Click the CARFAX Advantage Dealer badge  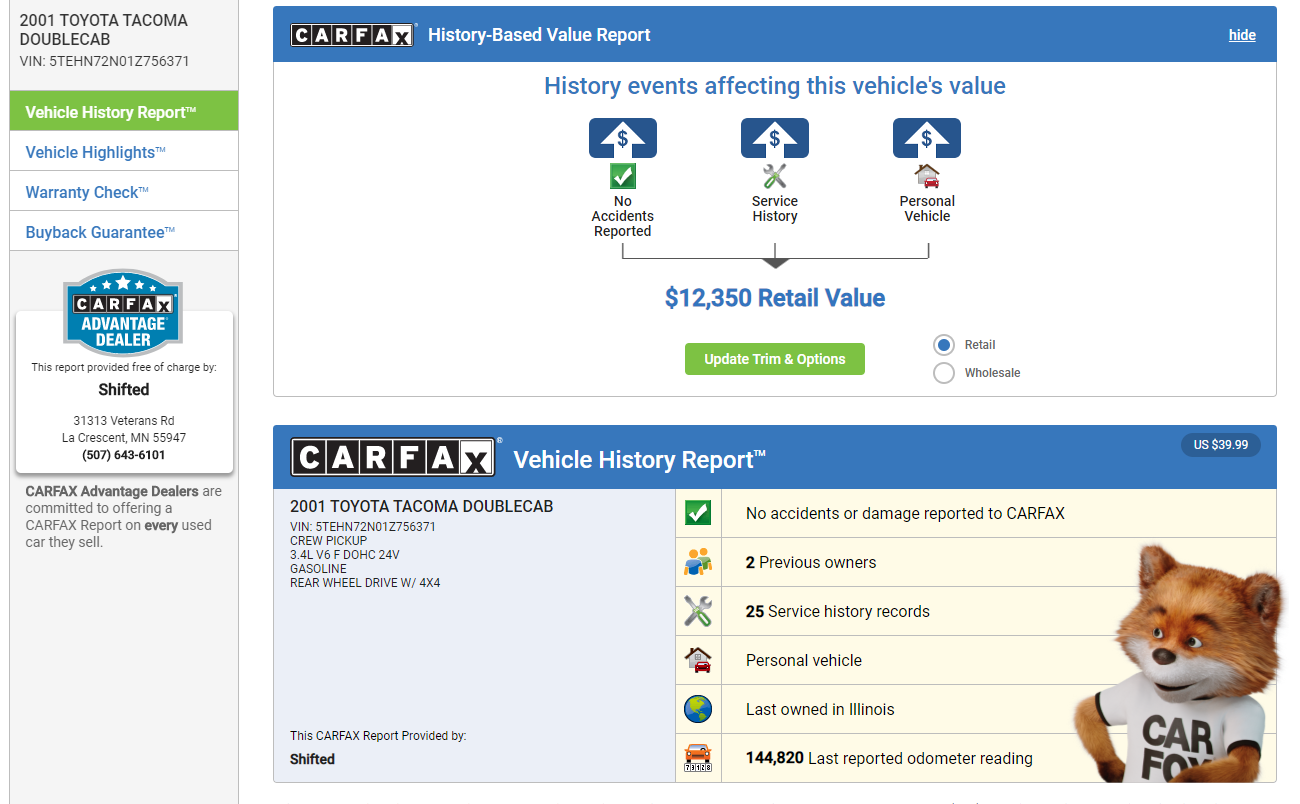click(123, 313)
